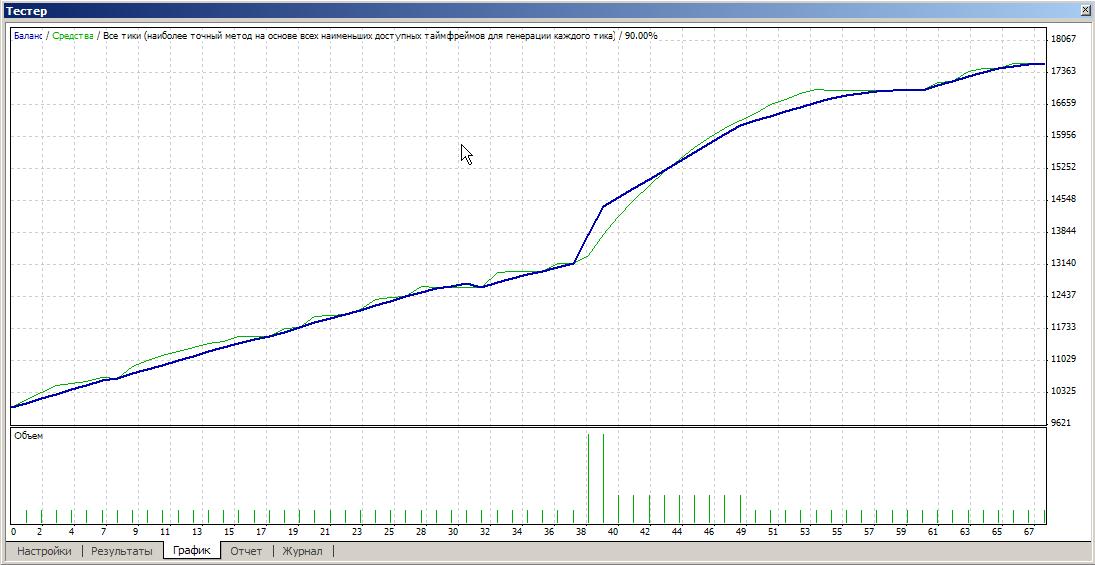Click the 11029 axis value
The width and height of the screenshot is (1095, 565).
1063,359
